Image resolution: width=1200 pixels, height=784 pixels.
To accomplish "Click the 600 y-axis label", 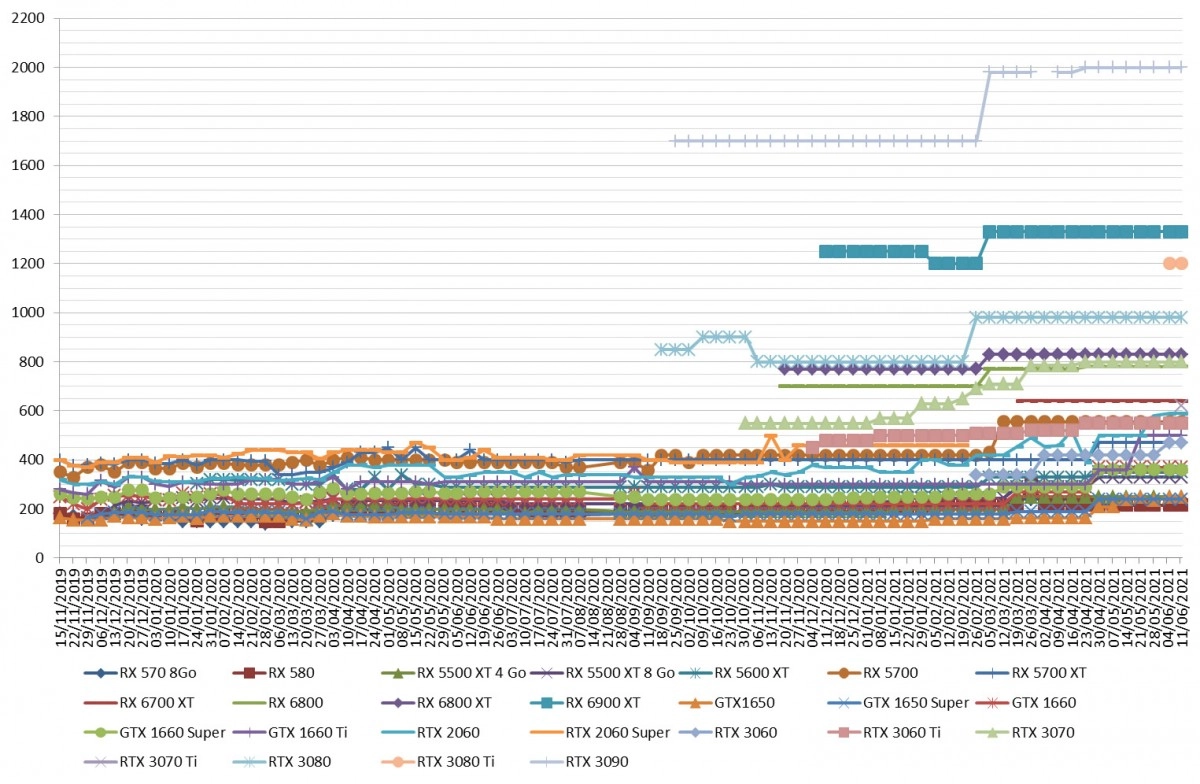I will pyautogui.click(x=33, y=410).
